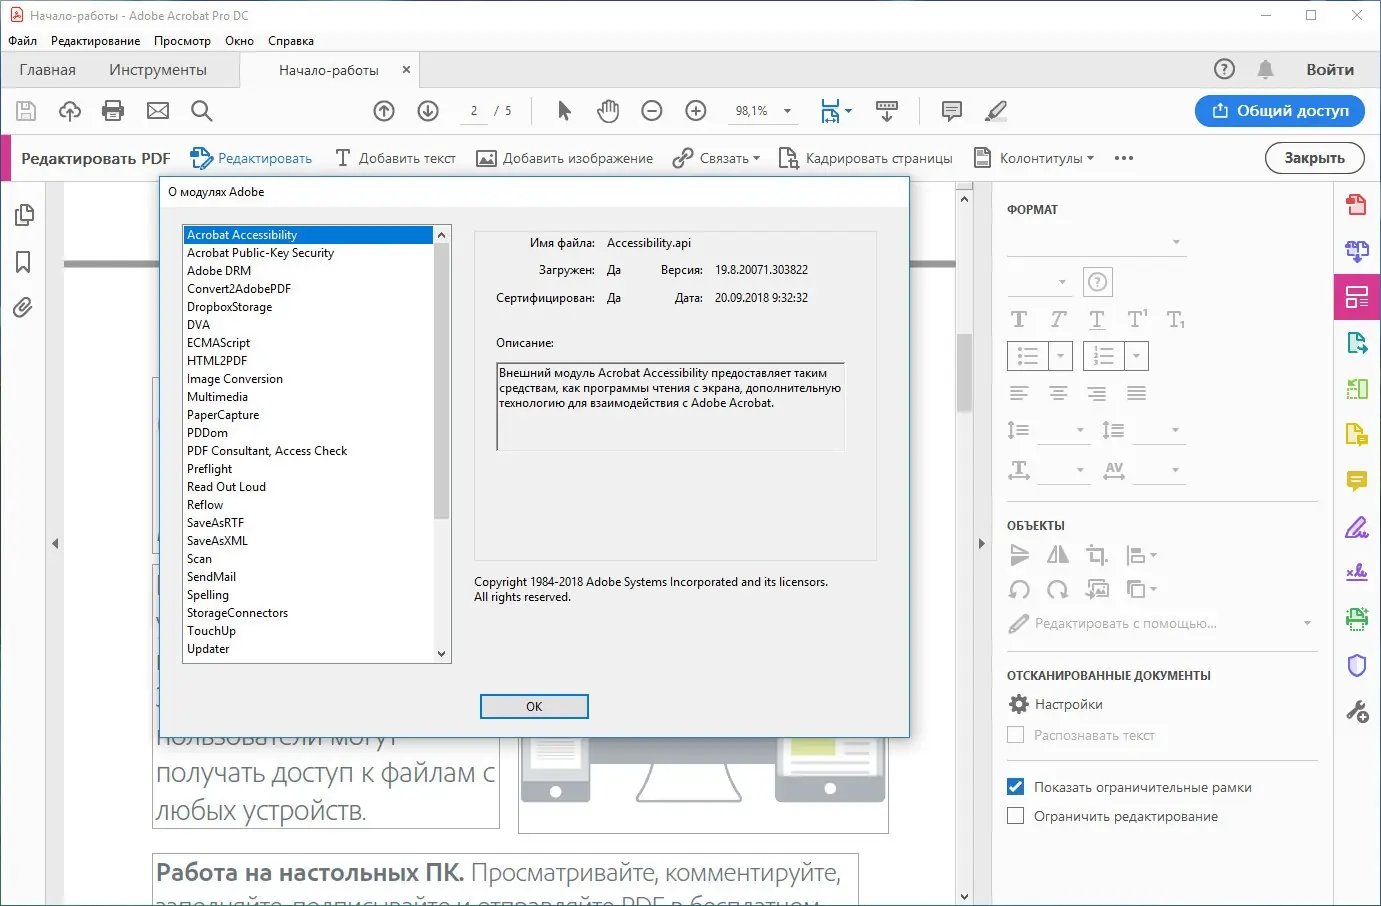
Task: Activate the arrow selection tool
Action: pyautogui.click(x=563, y=111)
